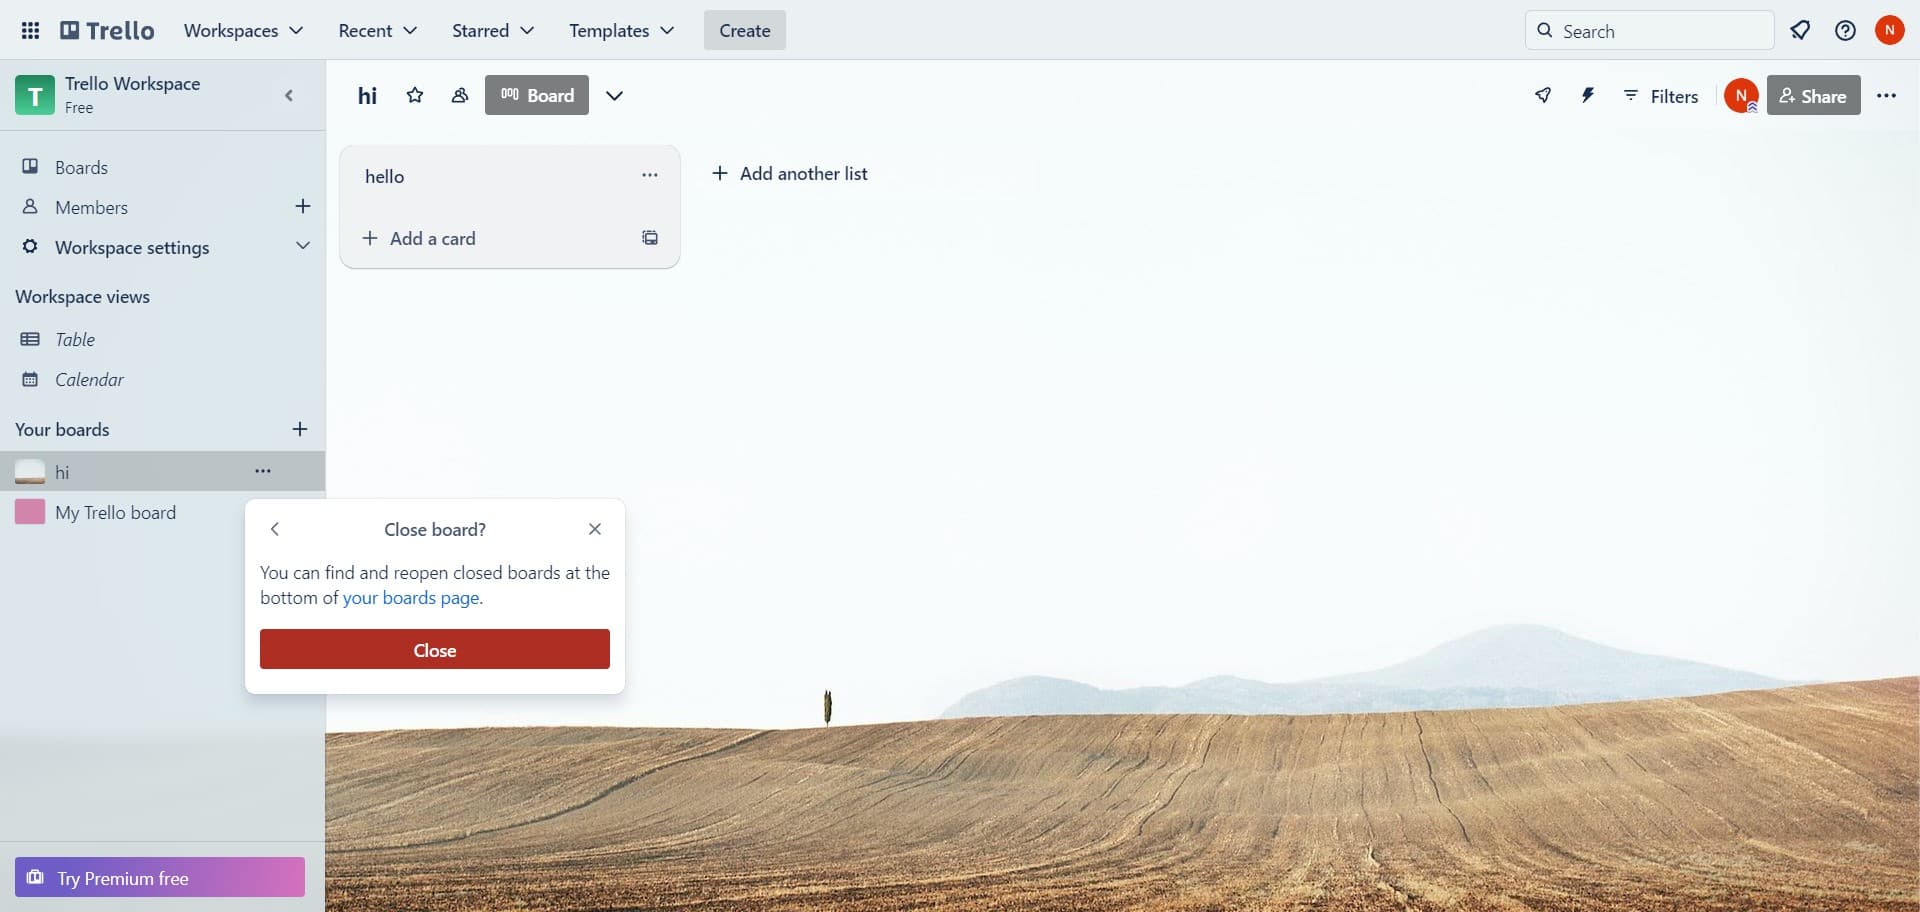
Task: Open the Automation lightning bolt icon
Action: click(1587, 95)
